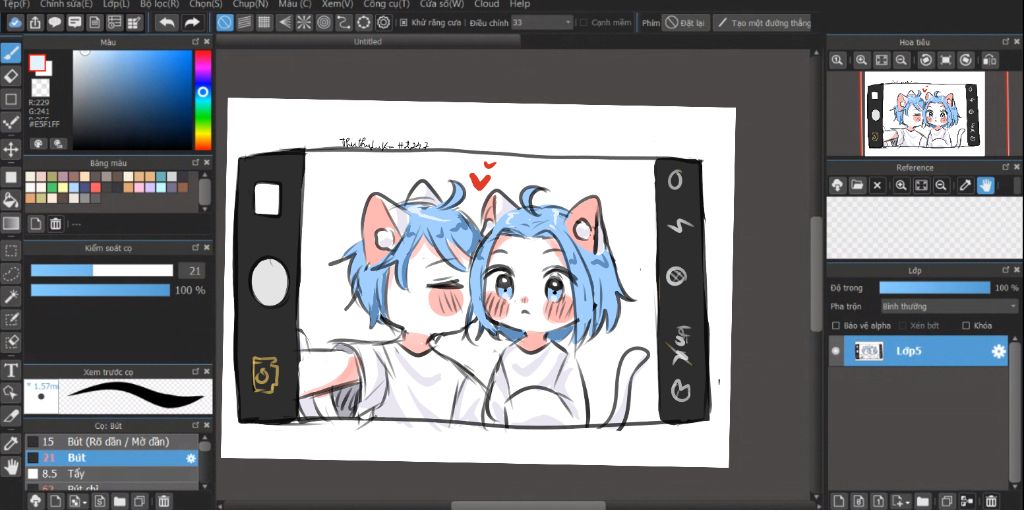Delete the layer with the trash icon in Layer panel
The width and height of the screenshot is (1024, 510).
pyautogui.click(x=991, y=501)
